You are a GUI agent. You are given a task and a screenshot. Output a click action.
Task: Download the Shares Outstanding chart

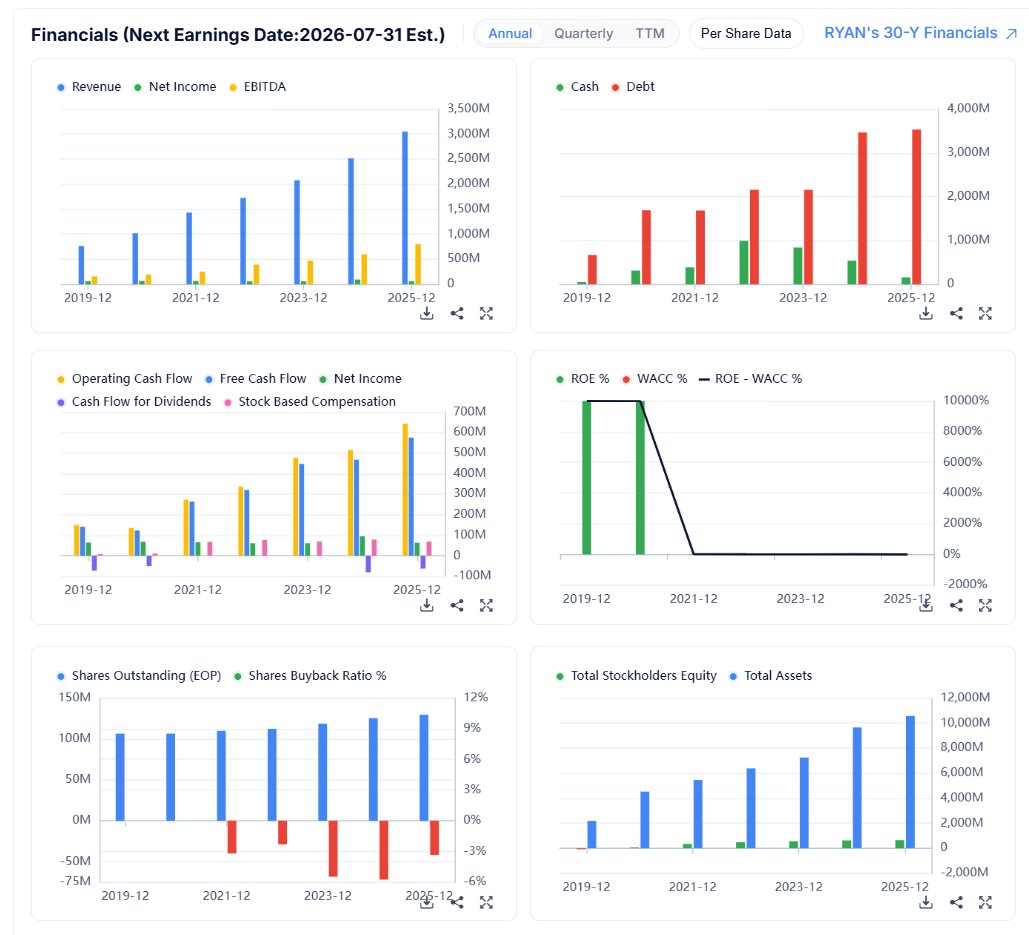[427, 903]
